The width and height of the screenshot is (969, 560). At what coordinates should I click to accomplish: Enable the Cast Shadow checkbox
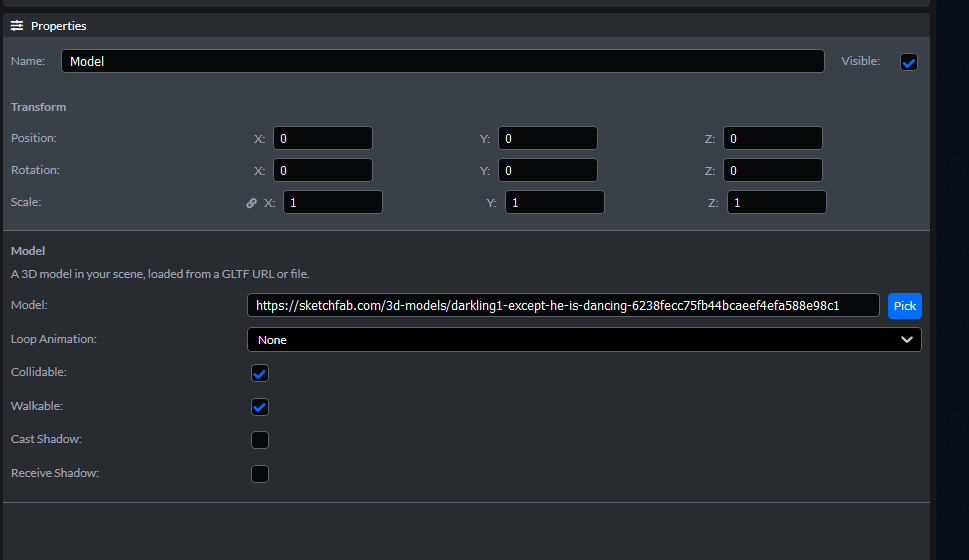[260, 440]
